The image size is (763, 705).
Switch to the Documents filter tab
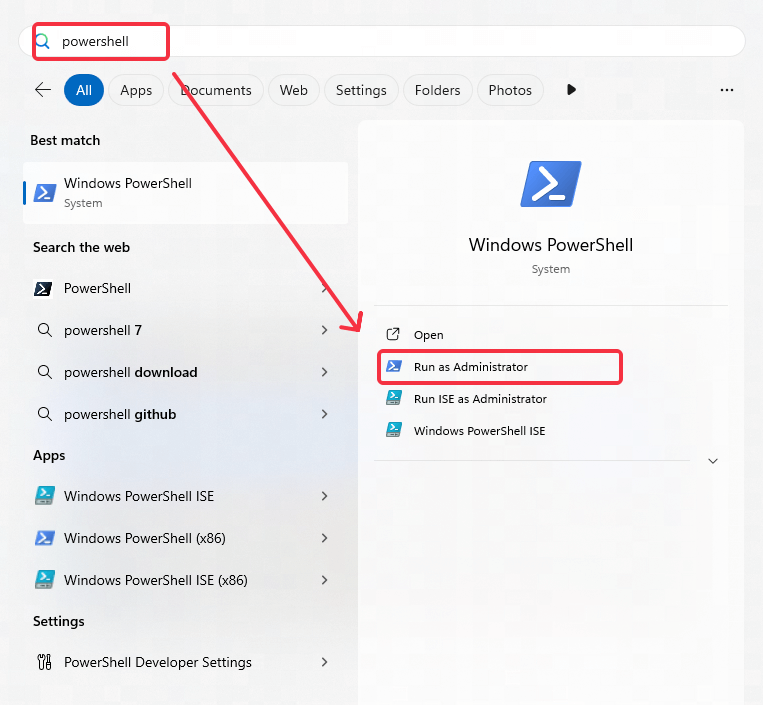(x=216, y=90)
